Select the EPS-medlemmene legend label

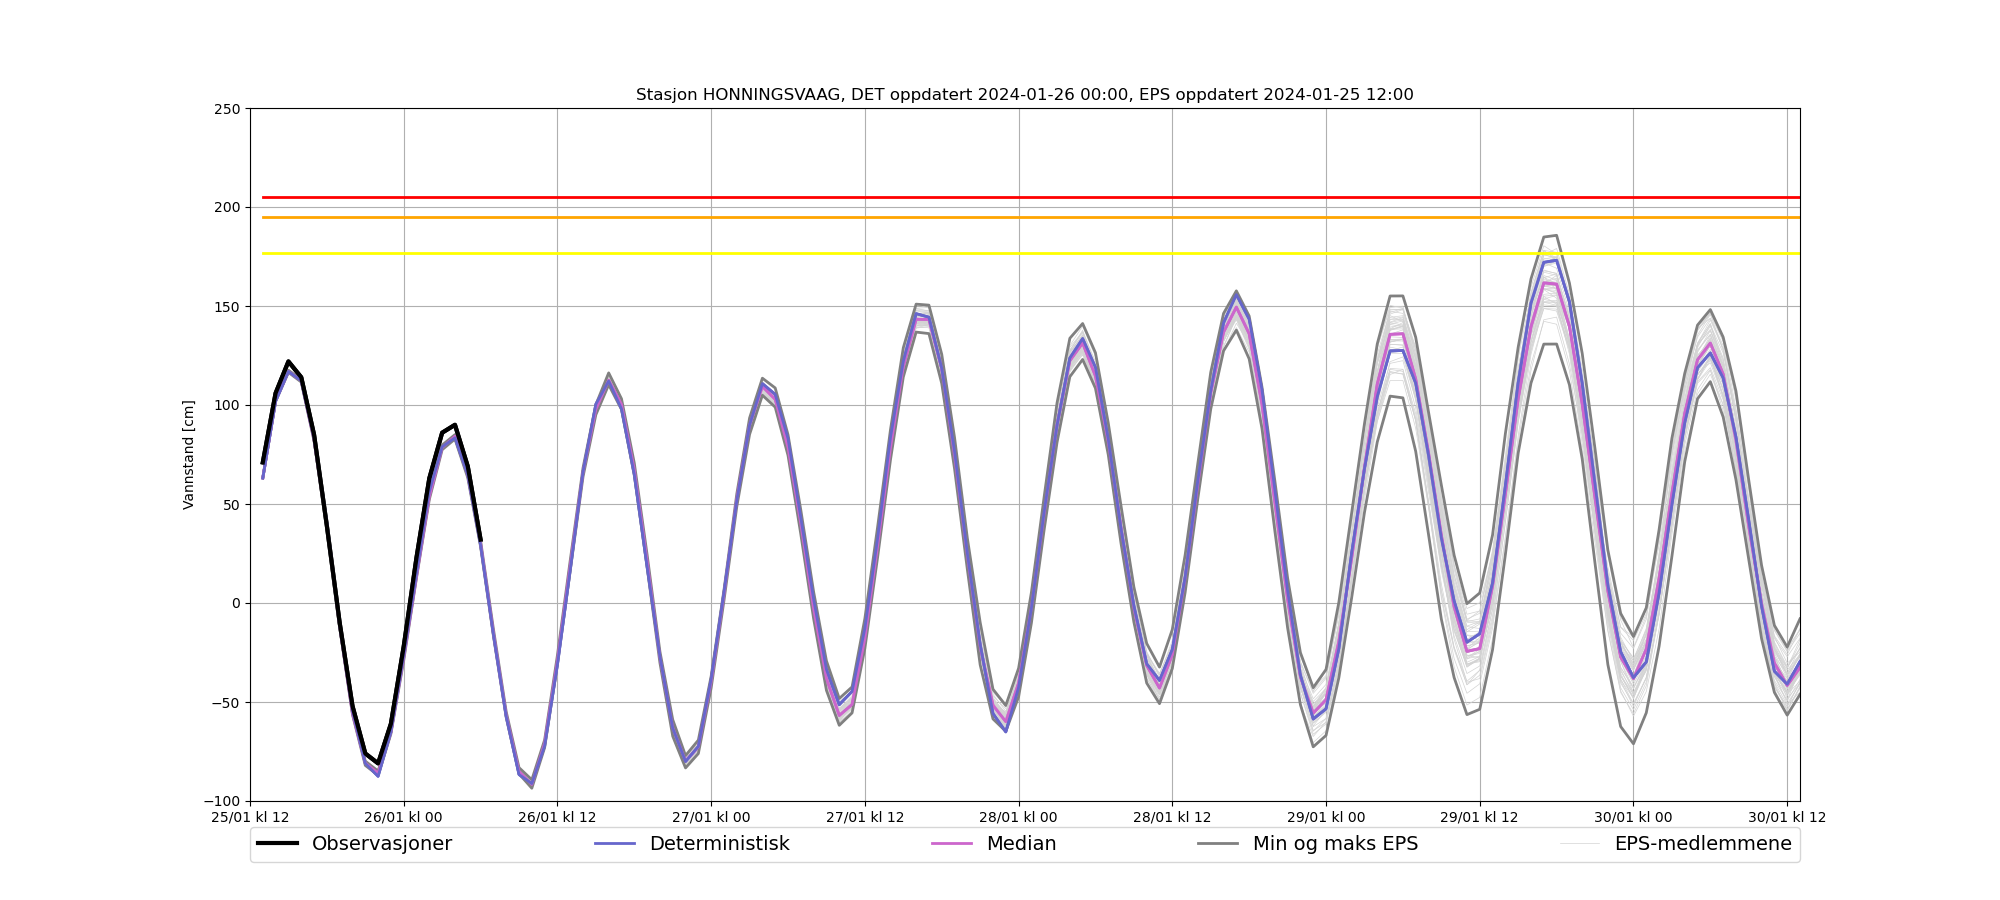click(1702, 844)
